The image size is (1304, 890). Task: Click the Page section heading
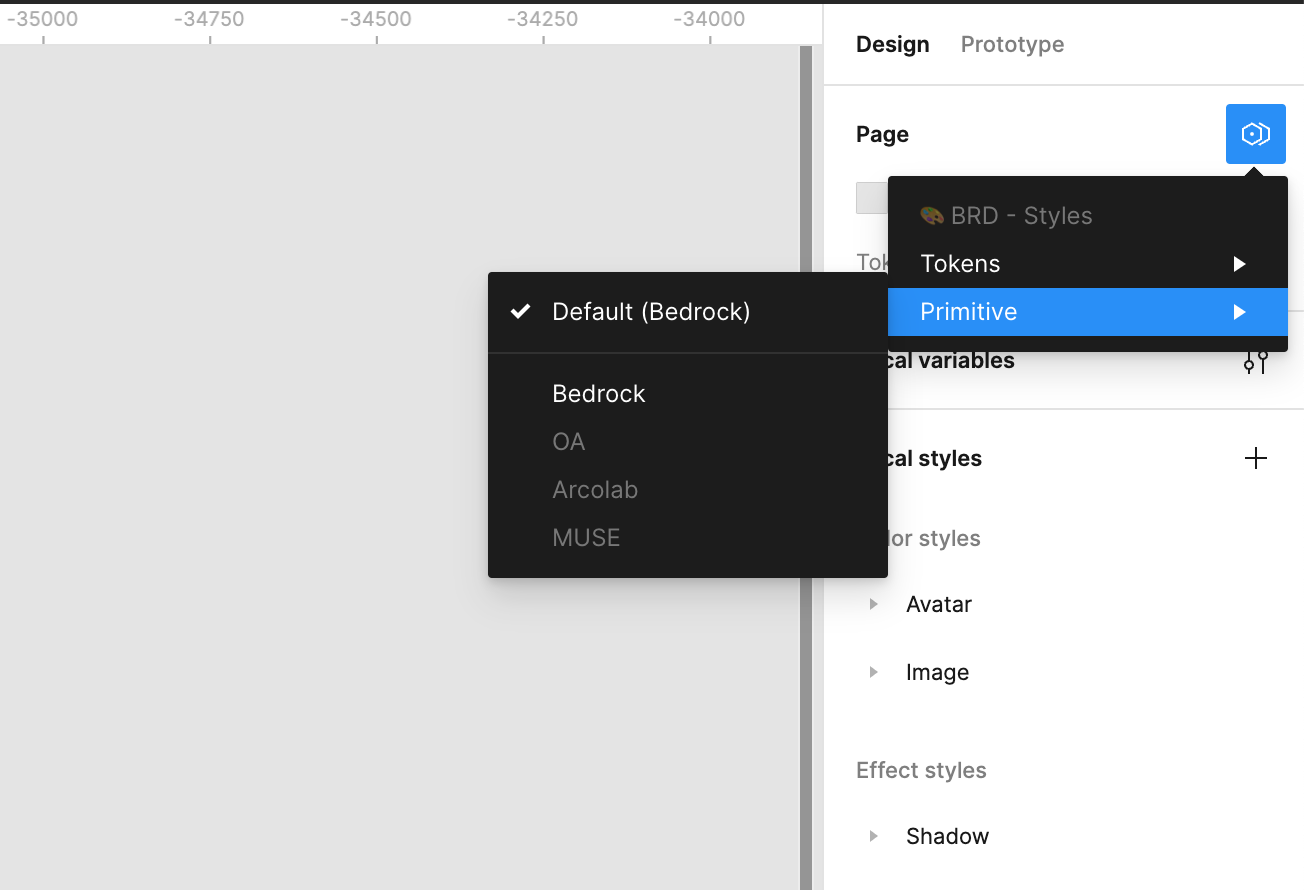pyautogui.click(x=882, y=134)
